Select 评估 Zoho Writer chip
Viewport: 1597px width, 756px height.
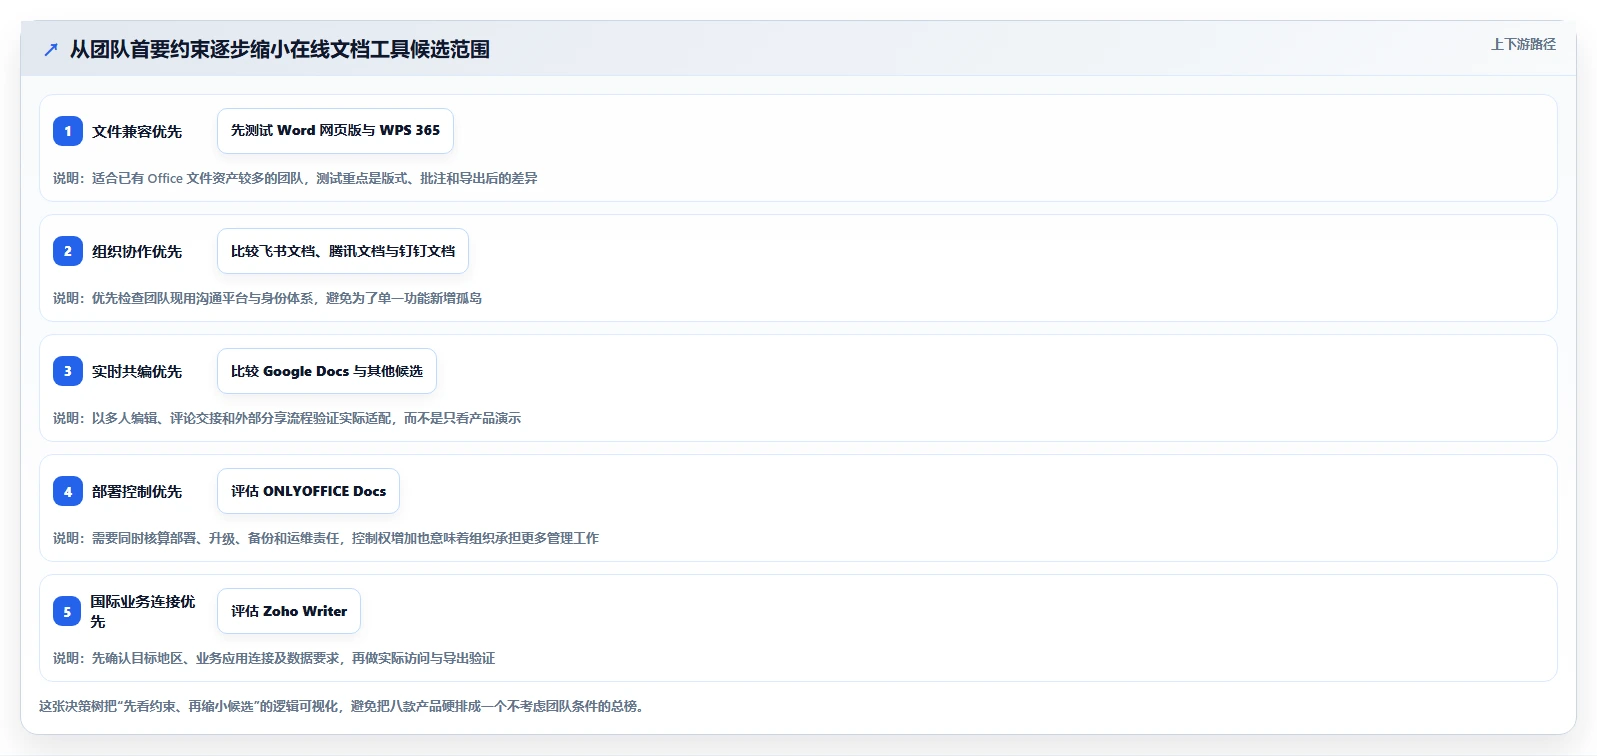point(289,611)
